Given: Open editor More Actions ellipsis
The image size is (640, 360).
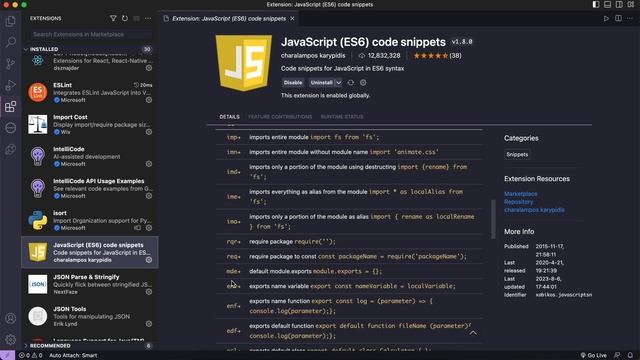Looking at the screenshot, I should [x=630, y=18].
